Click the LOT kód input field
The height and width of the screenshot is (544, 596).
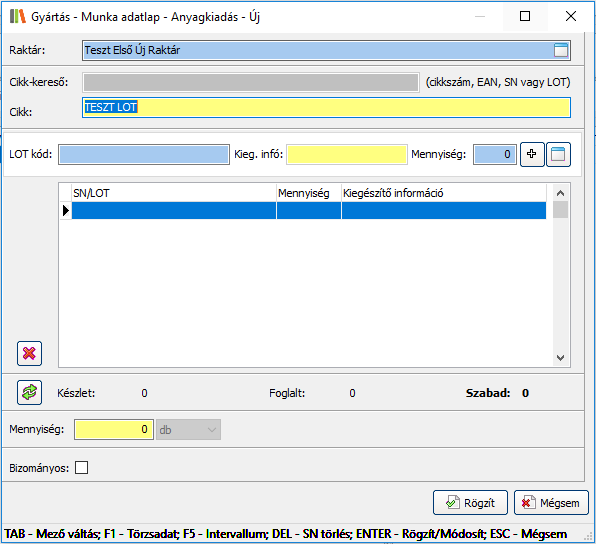tap(144, 154)
